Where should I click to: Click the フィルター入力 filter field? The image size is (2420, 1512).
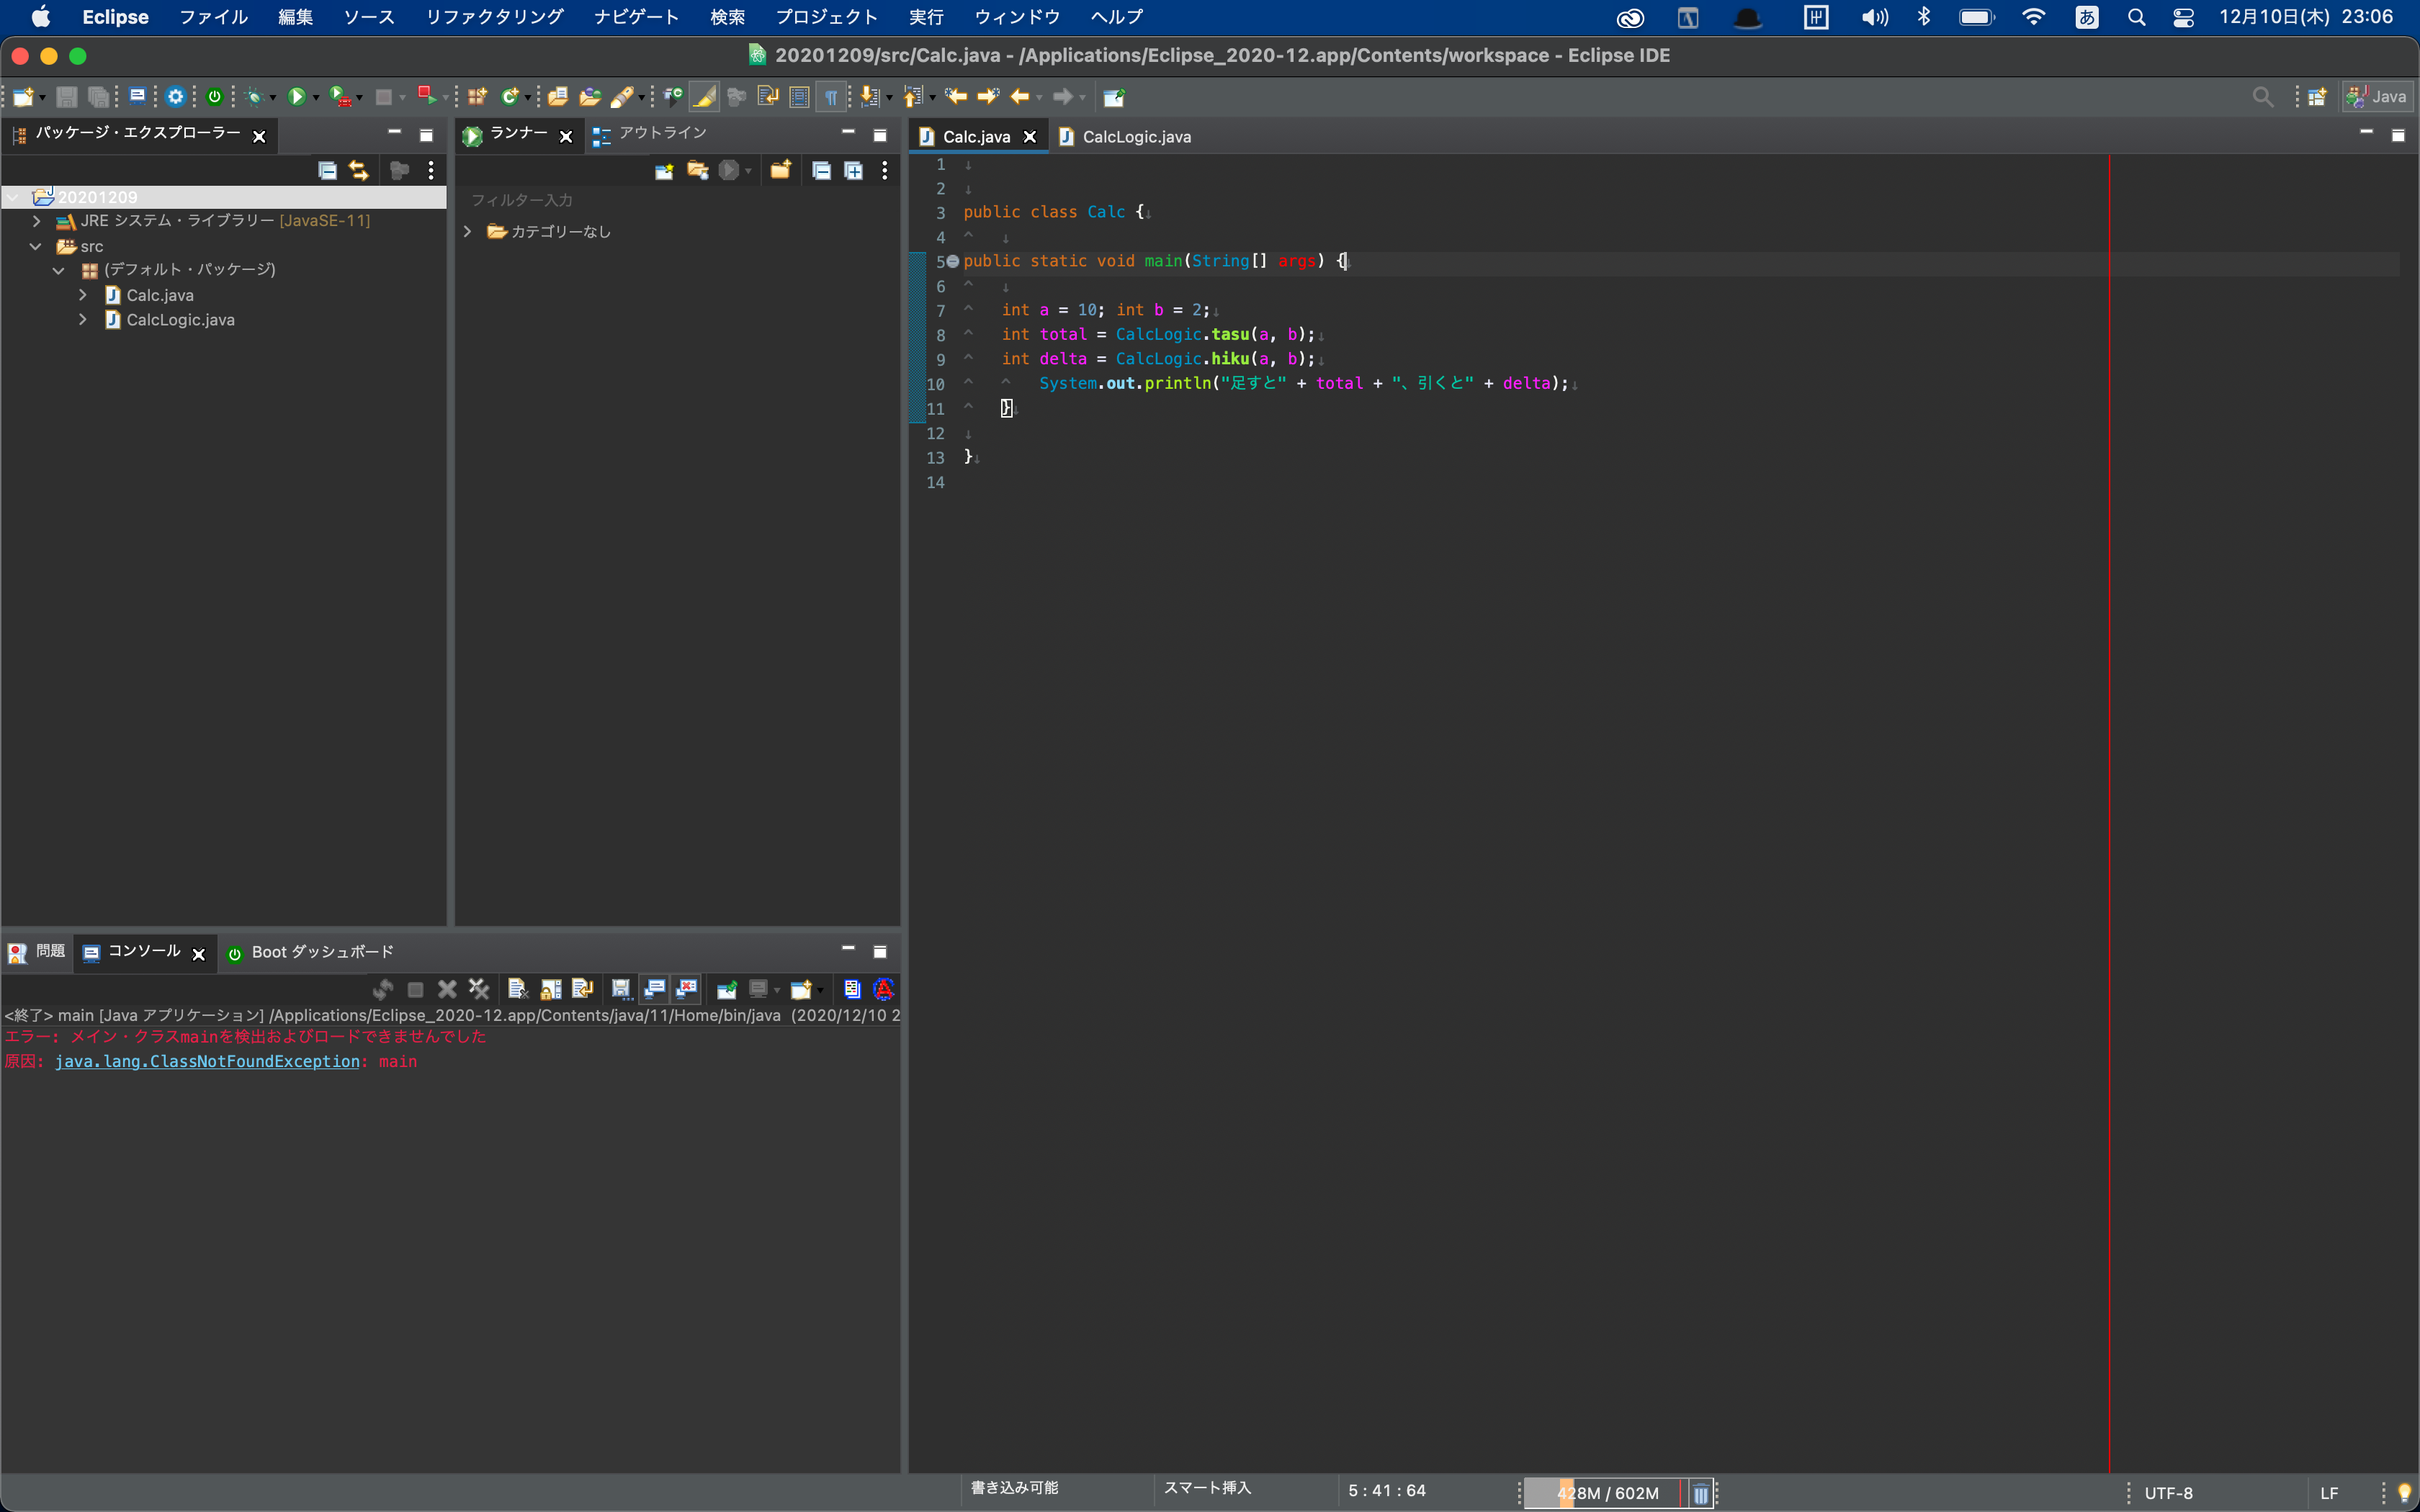(x=677, y=200)
